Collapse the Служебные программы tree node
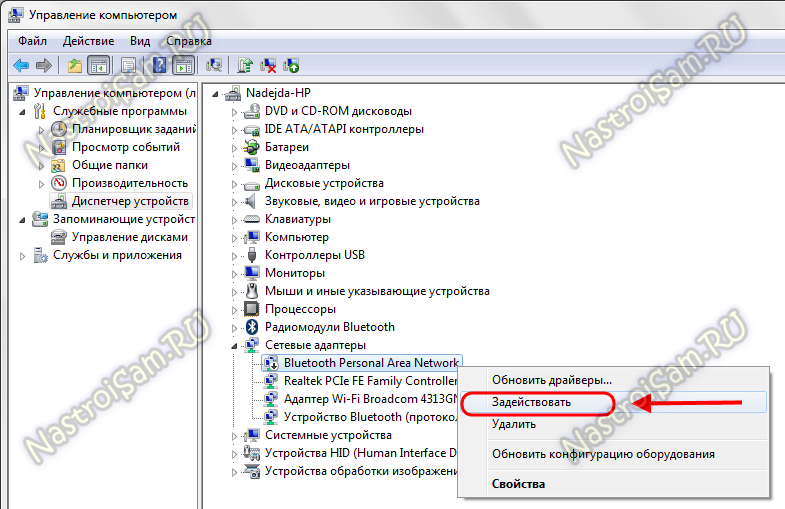Screen dimensions: 785x509 (x=23, y=112)
